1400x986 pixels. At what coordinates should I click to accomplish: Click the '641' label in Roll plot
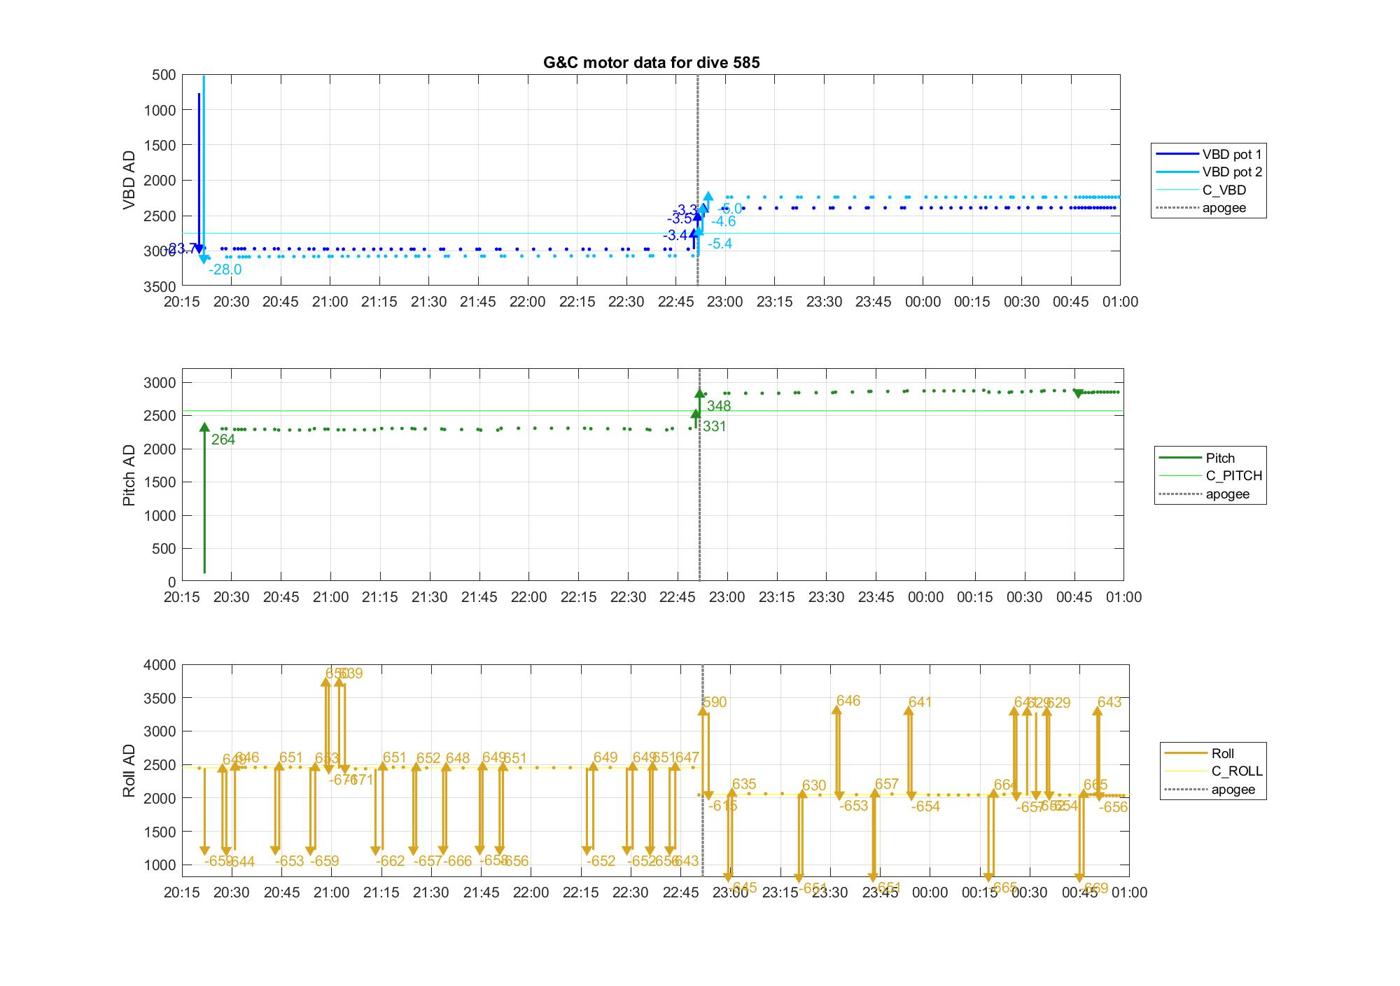pos(920,703)
